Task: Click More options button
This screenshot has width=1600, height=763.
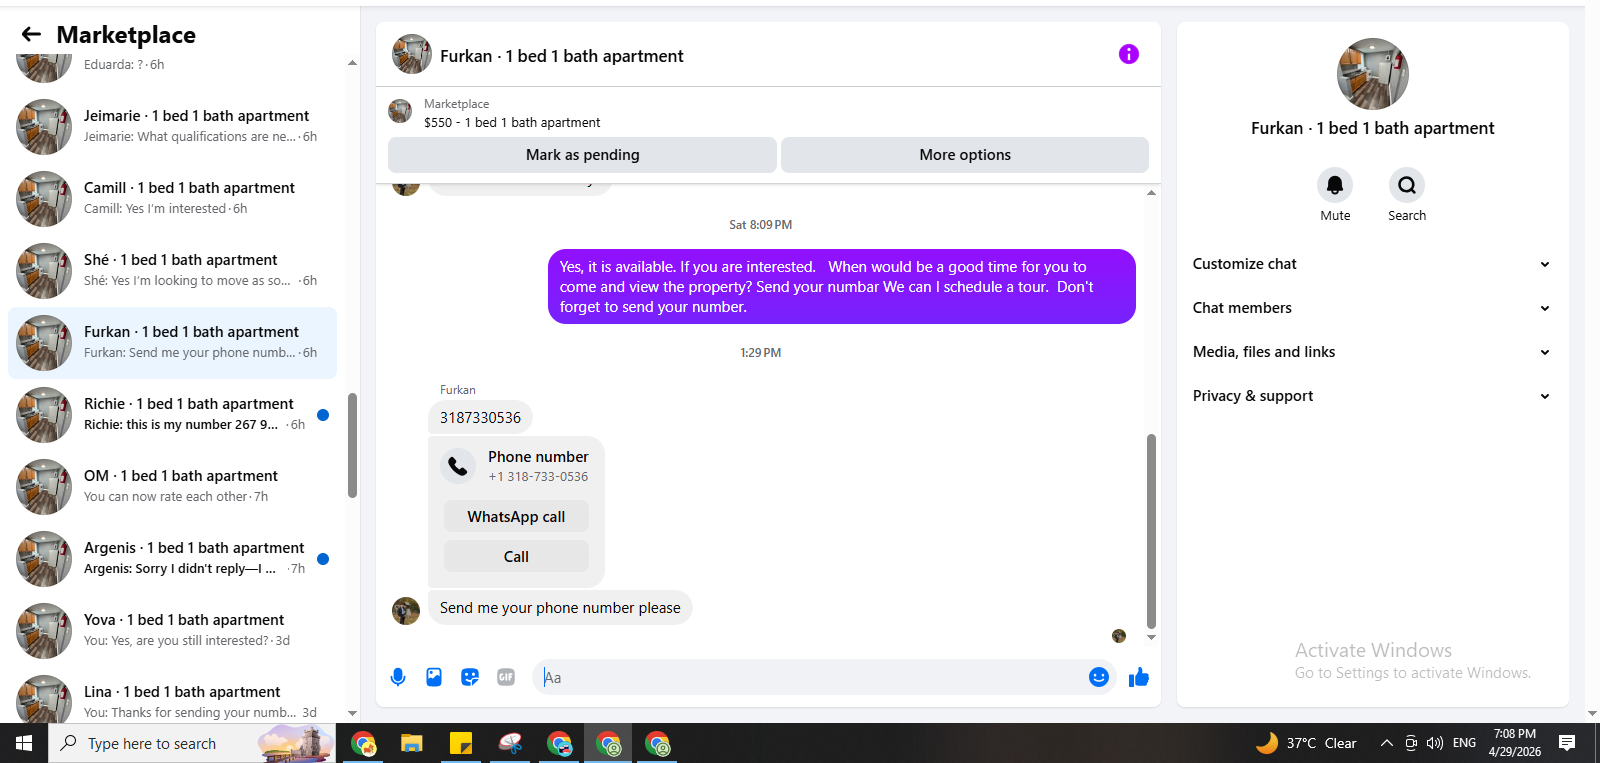Action: pos(965,155)
